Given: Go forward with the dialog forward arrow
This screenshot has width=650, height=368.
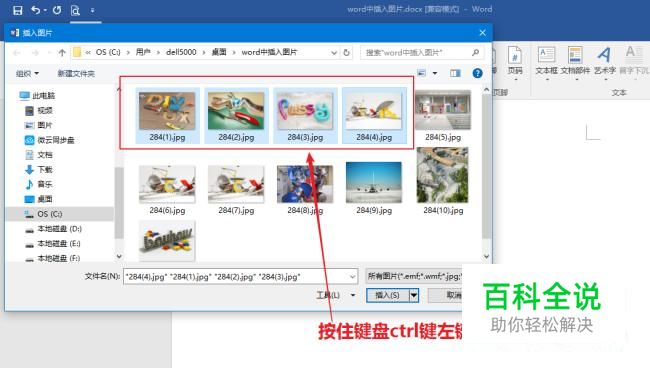Looking at the screenshot, I should [35, 53].
